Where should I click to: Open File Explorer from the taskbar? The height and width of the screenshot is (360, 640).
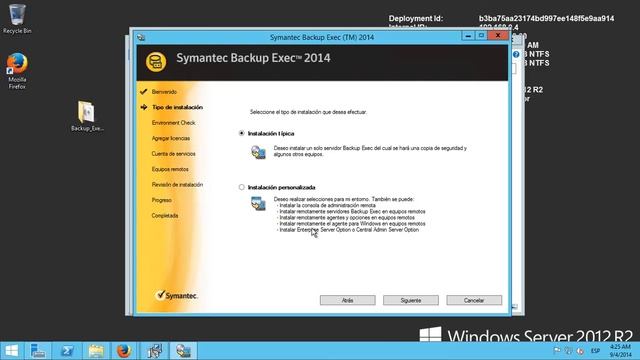[x=96, y=351]
